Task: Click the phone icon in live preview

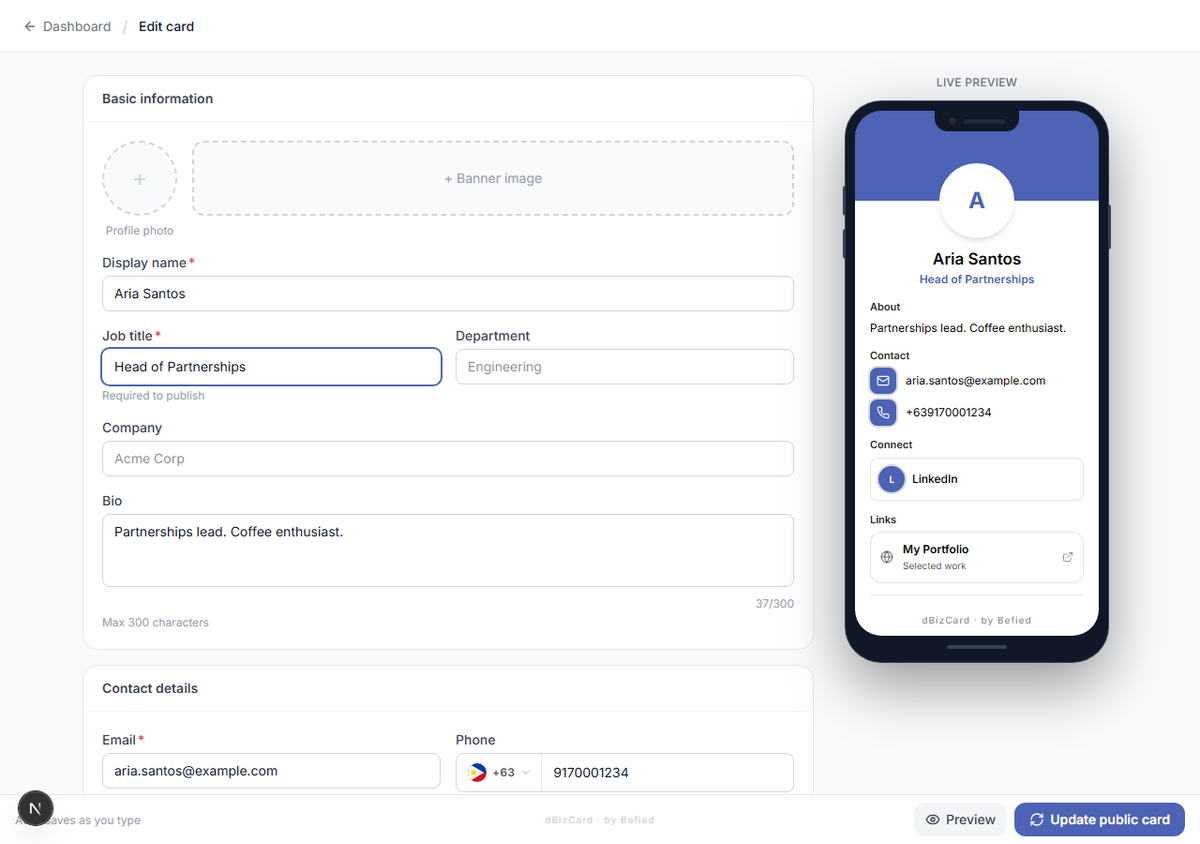Action: (883, 412)
